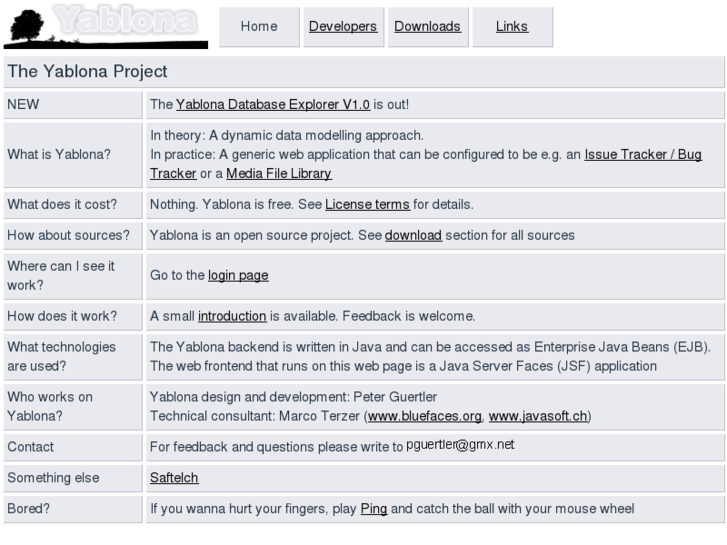The height and width of the screenshot is (545, 727).
Task: Click 'Where can I see it work?' label
Action: [x=61, y=276]
